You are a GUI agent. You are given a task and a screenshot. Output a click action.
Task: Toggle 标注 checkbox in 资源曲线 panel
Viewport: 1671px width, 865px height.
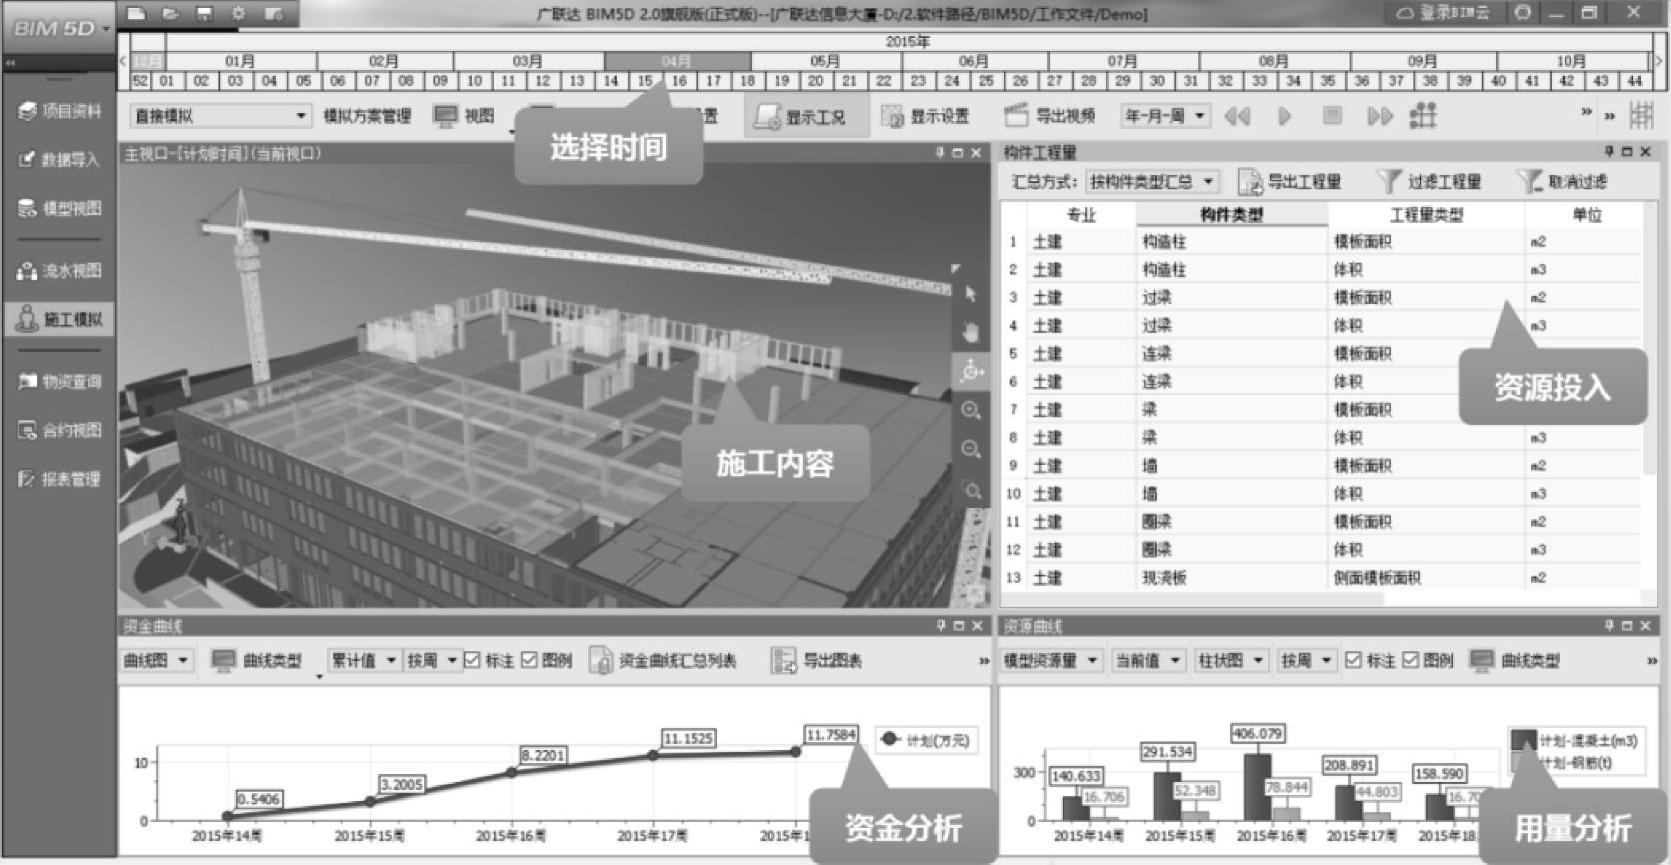[1353, 660]
